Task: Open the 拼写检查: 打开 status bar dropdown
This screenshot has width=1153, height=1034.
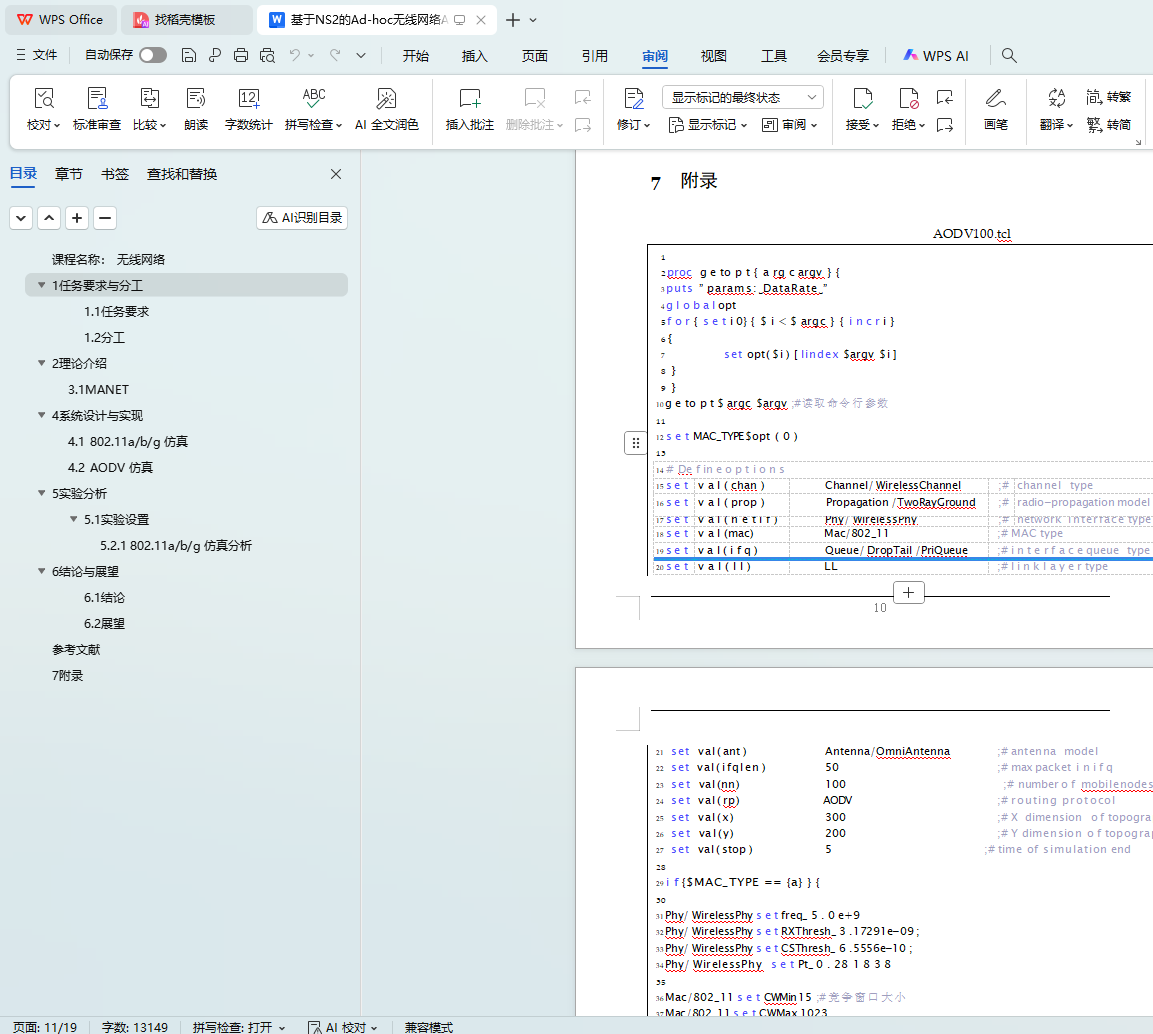Action: pyautogui.click(x=239, y=1027)
